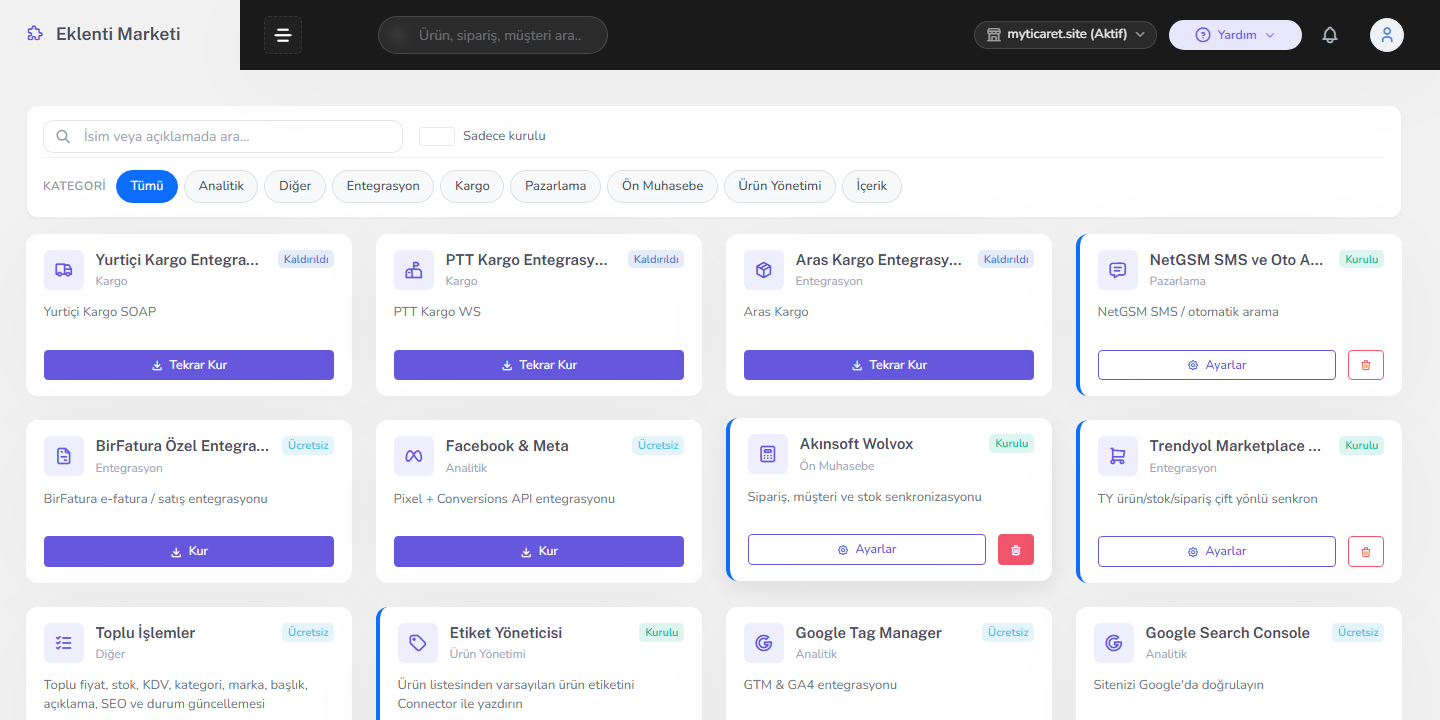Viewport: 1440px width, 720px height.
Task: Filter plugins by Pazarlama category
Action: click(x=556, y=186)
